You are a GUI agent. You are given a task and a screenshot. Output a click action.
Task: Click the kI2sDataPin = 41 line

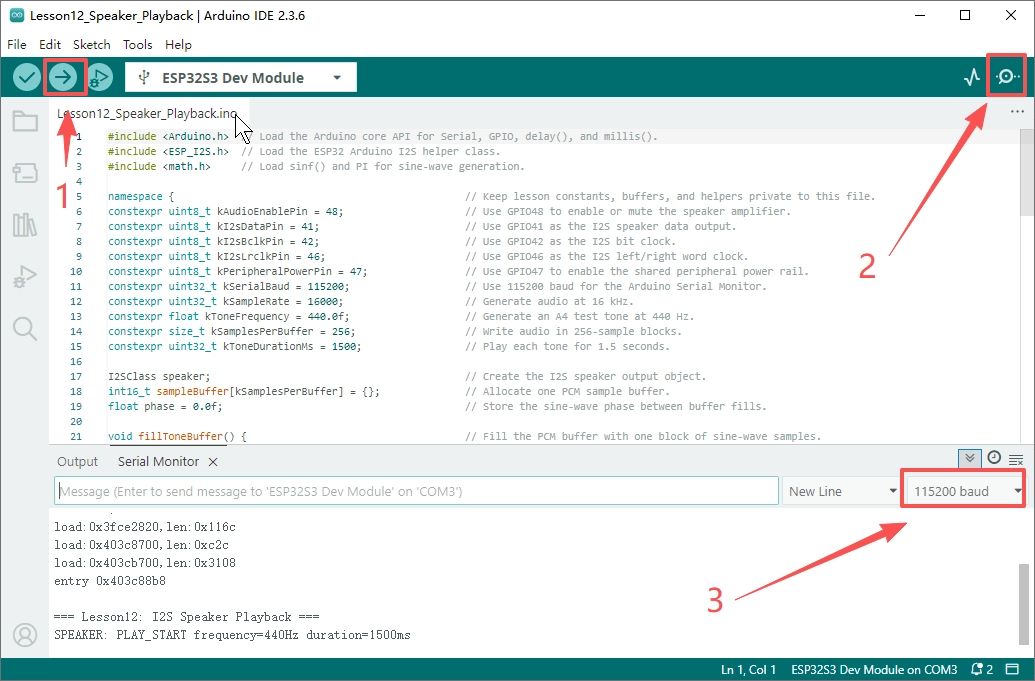pos(213,226)
